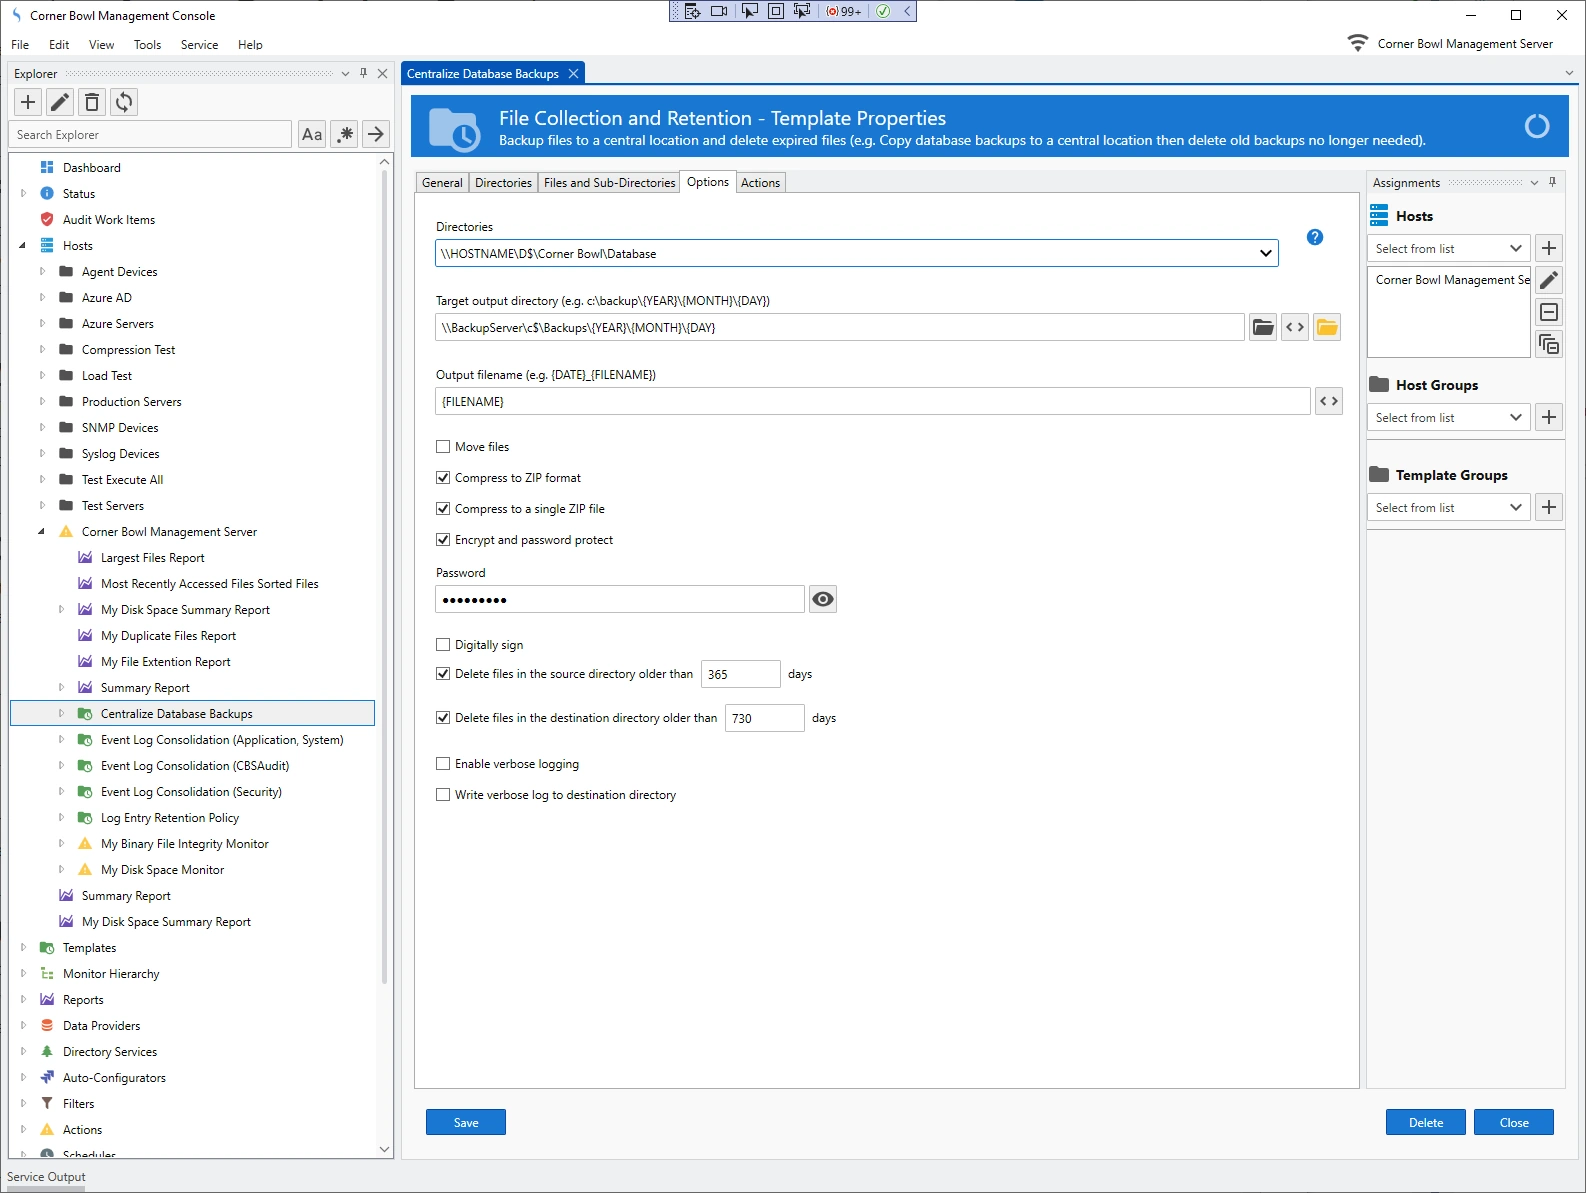Screen dimensions: 1586x1193
Task: Click the insert variable icon beside Output filename
Action: [1328, 401]
